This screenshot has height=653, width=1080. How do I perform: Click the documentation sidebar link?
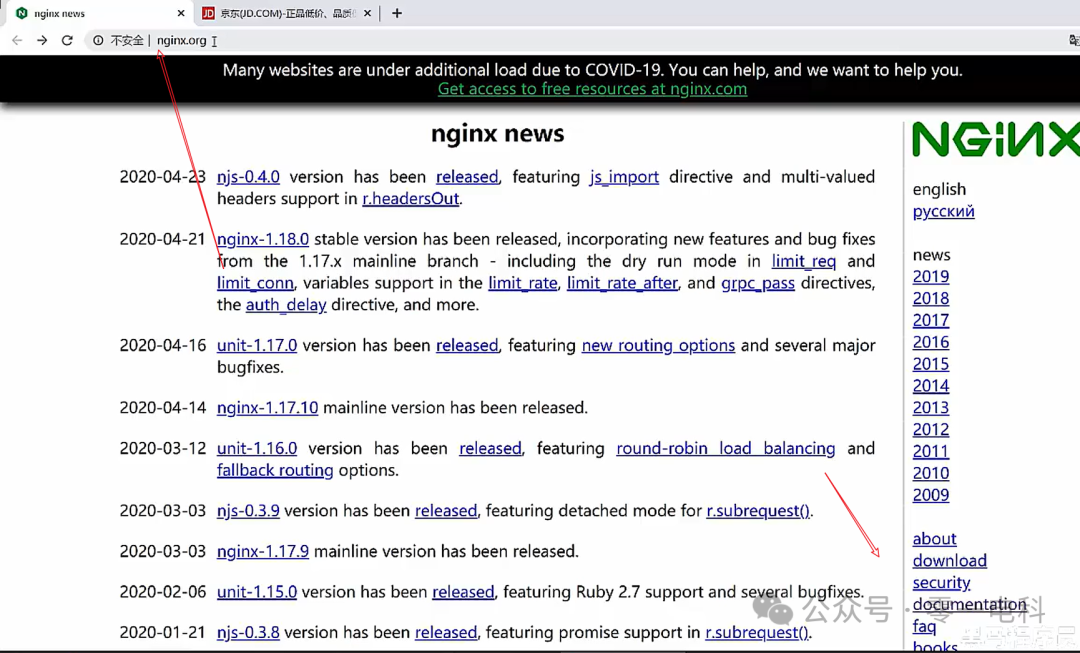(971, 604)
